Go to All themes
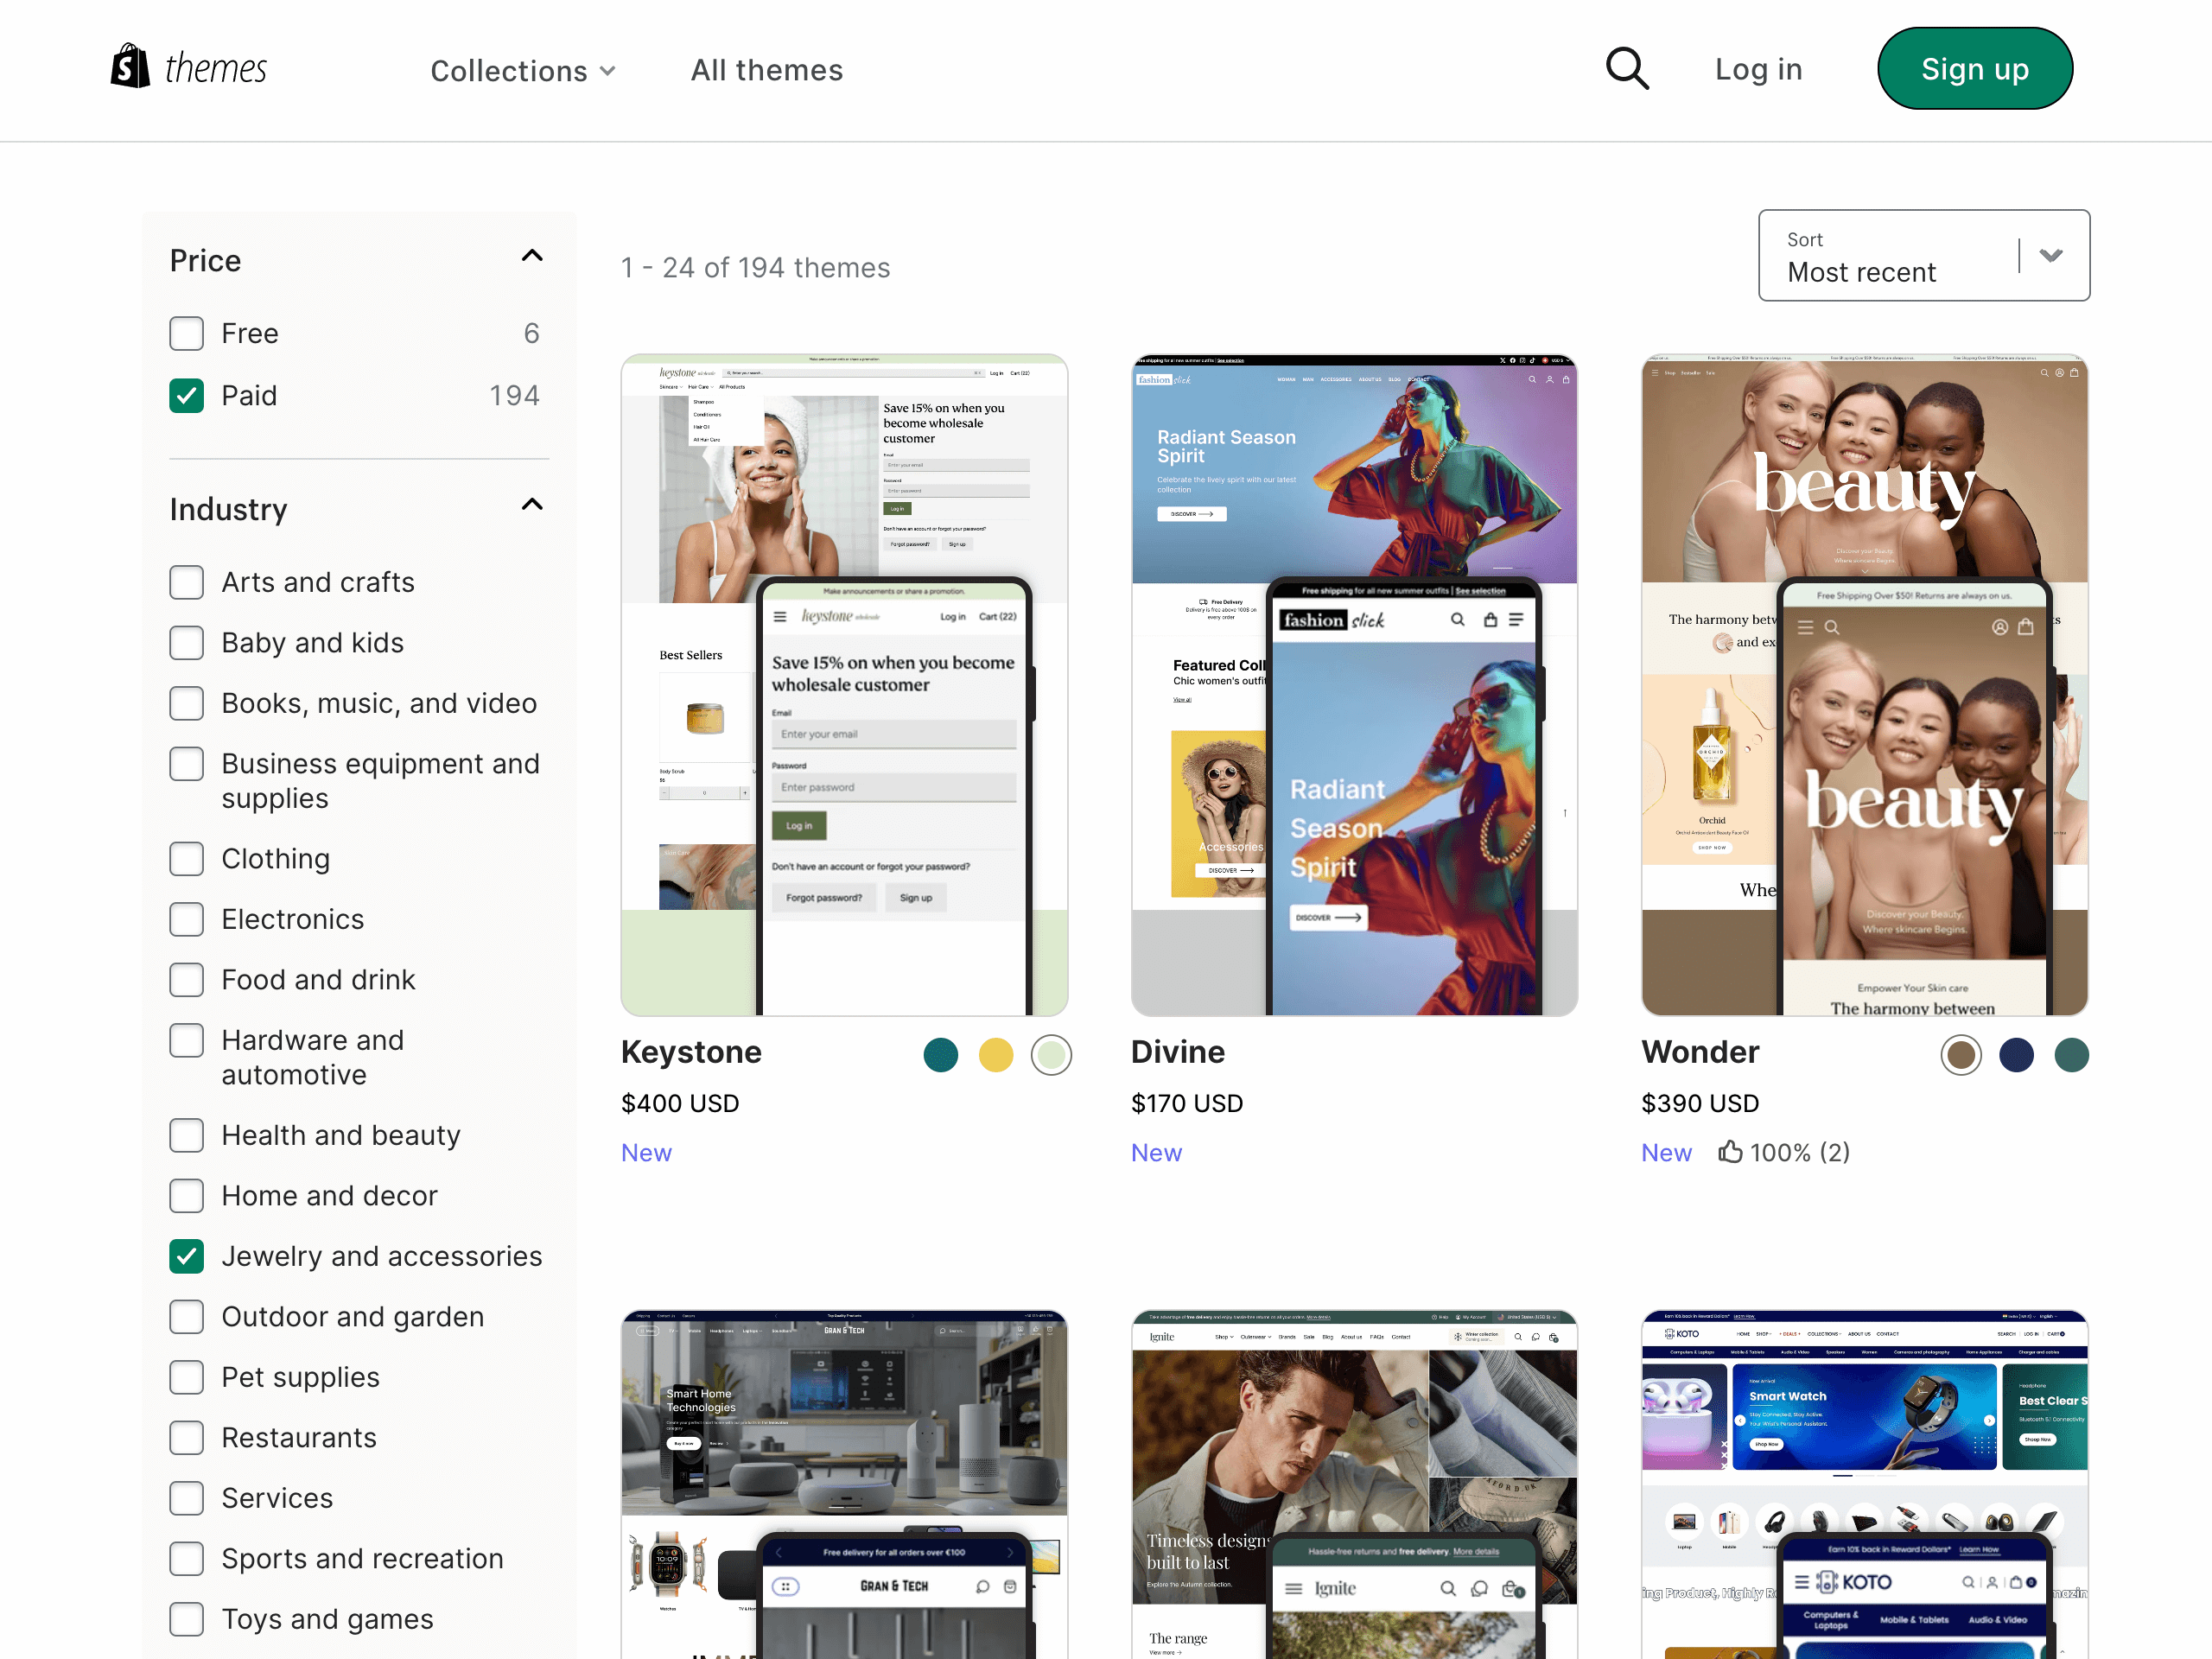The width and height of the screenshot is (2212, 1659). (x=766, y=70)
